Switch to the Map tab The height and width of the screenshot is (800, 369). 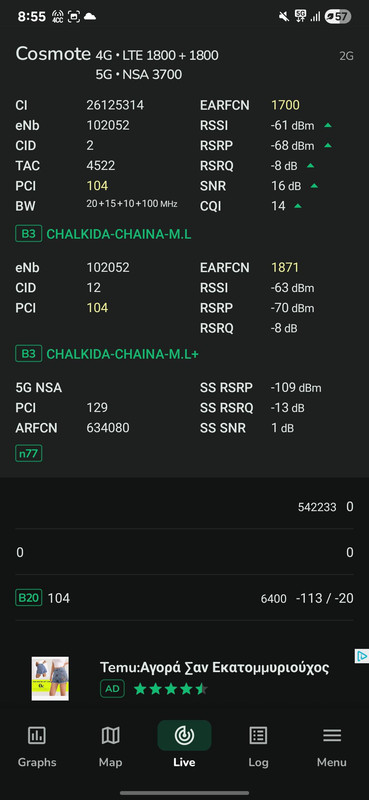[x=110, y=747]
